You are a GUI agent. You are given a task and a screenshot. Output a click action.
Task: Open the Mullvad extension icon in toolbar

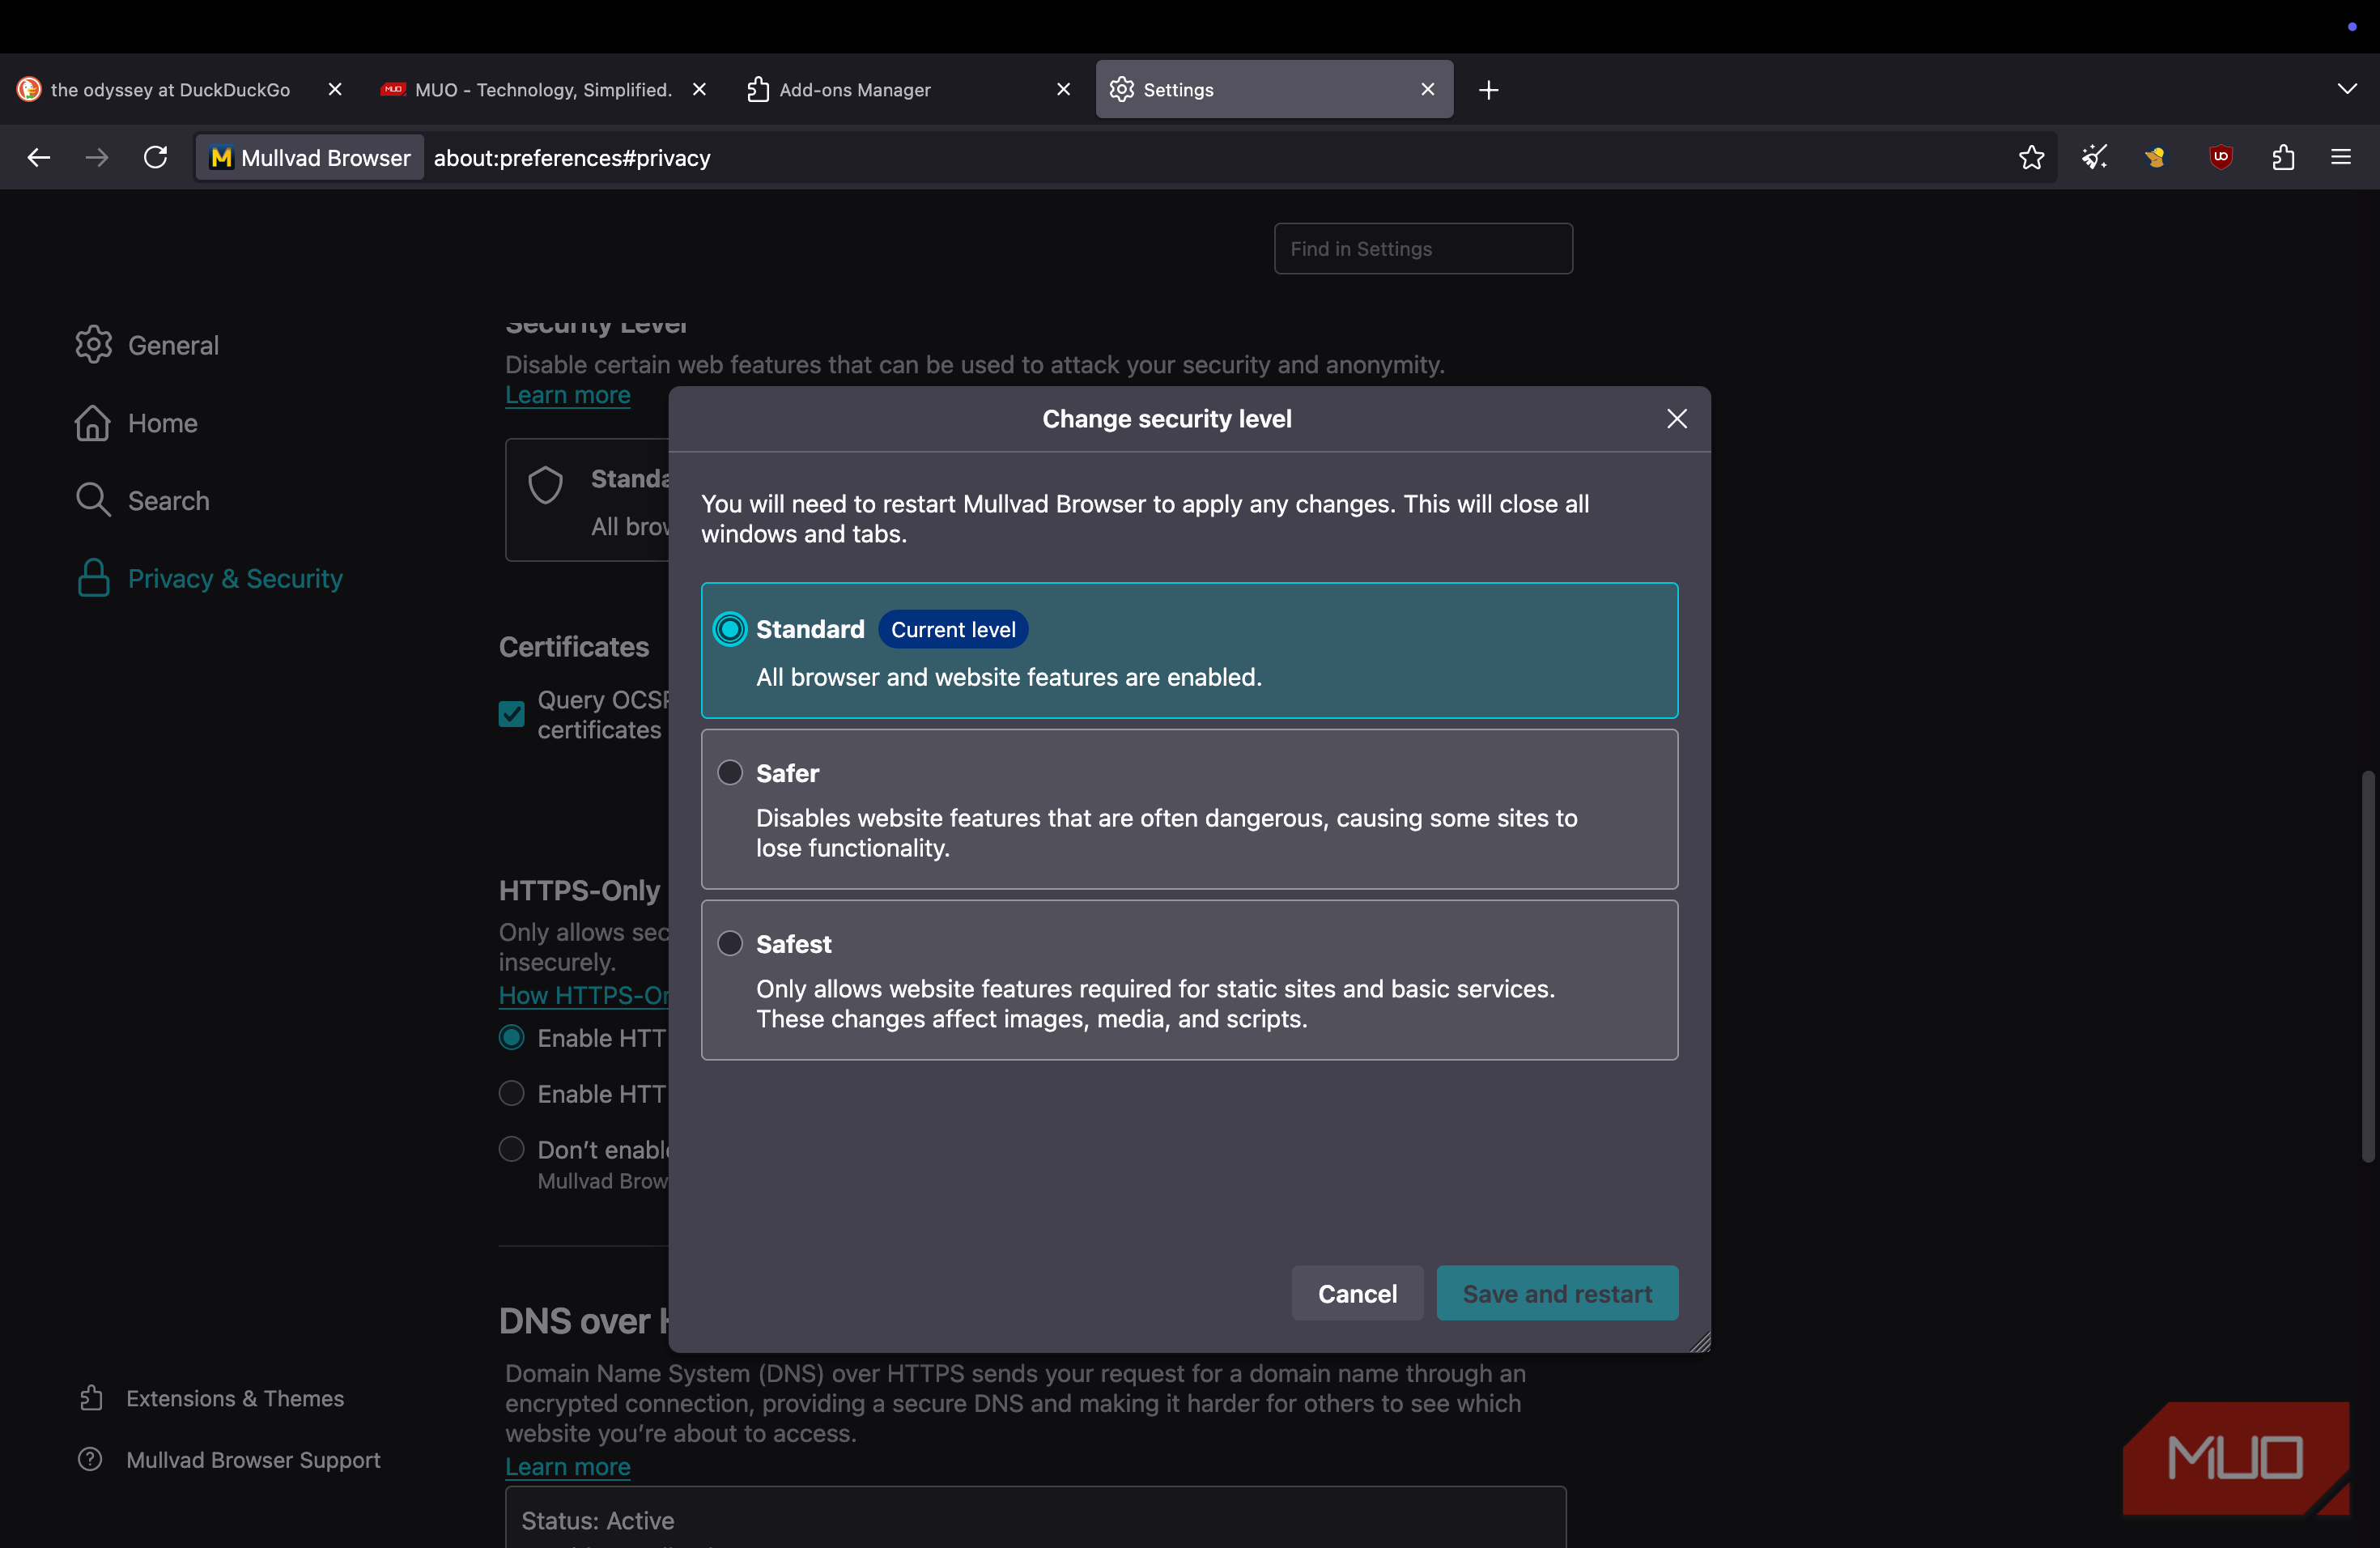pyautogui.click(x=2156, y=157)
